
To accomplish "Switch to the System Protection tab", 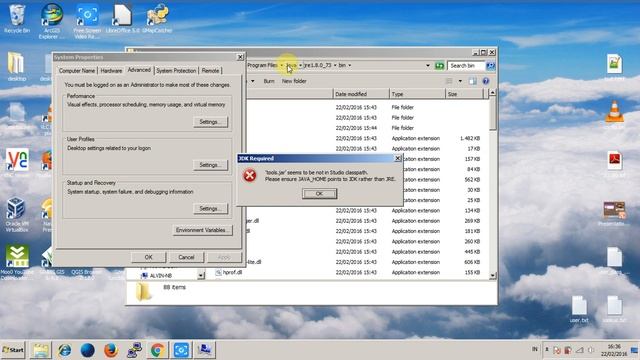I will coord(176,71).
